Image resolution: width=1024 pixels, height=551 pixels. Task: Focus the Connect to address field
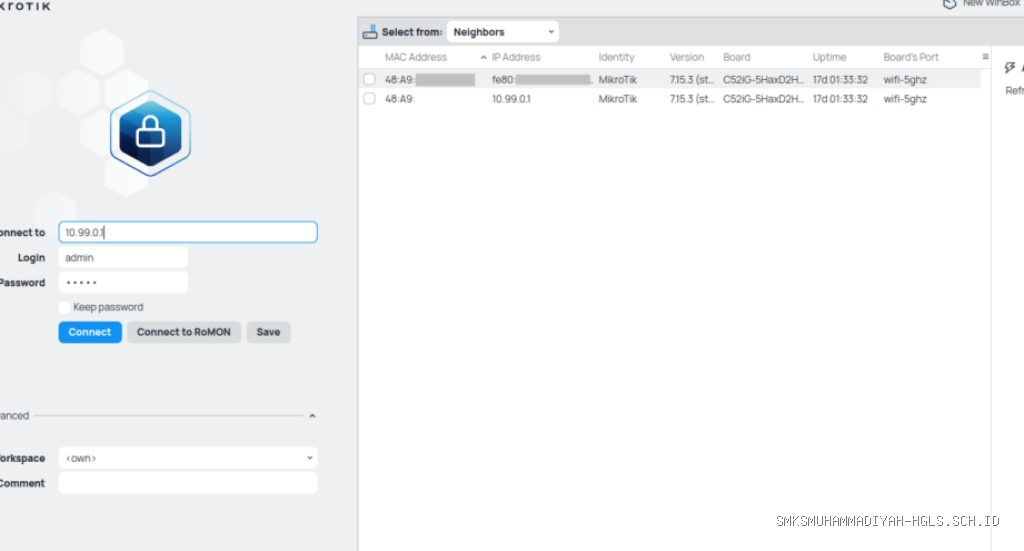point(188,232)
